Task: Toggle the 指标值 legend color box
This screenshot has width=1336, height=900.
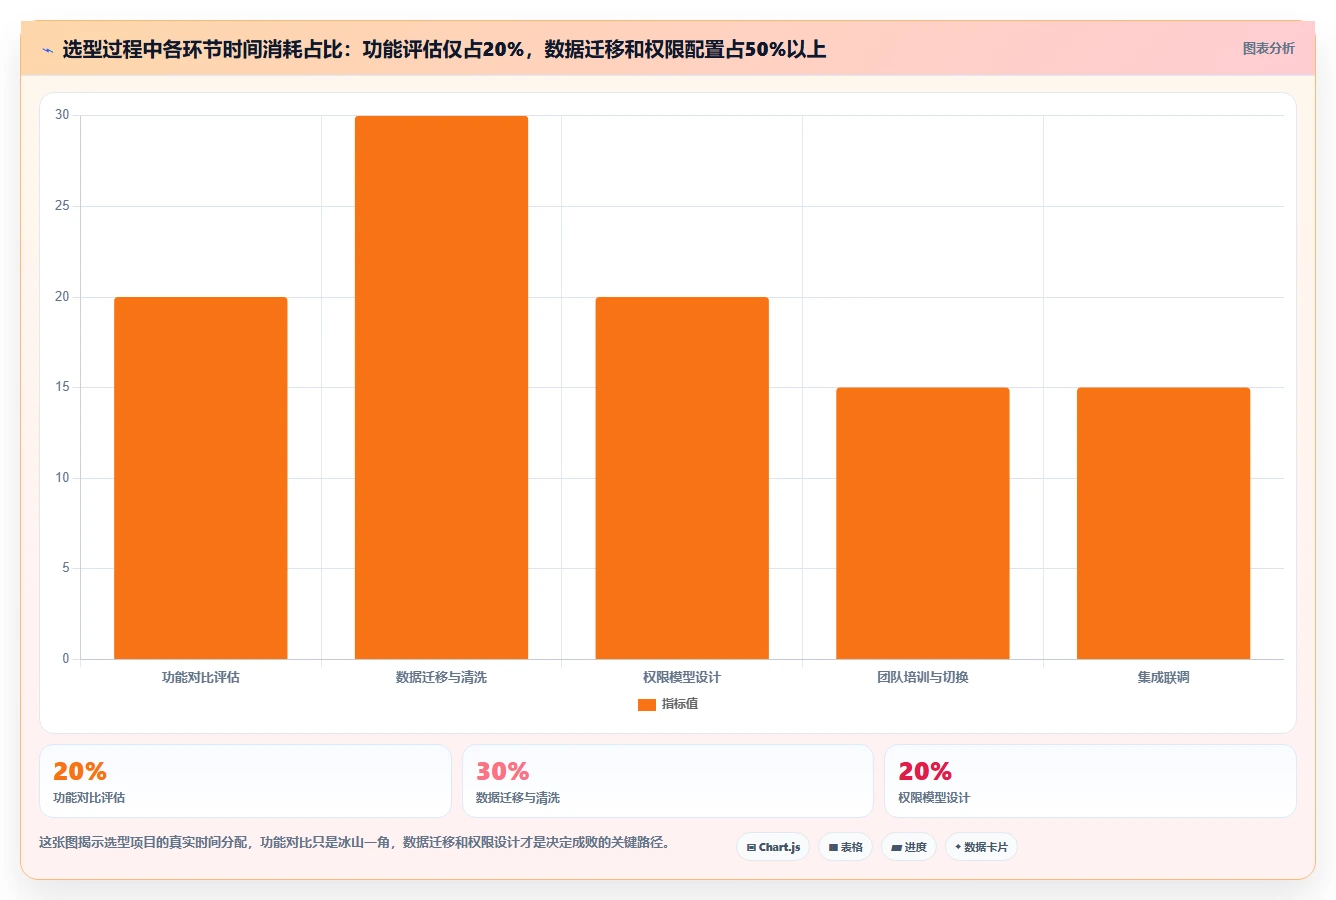Action: pyautogui.click(x=646, y=704)
